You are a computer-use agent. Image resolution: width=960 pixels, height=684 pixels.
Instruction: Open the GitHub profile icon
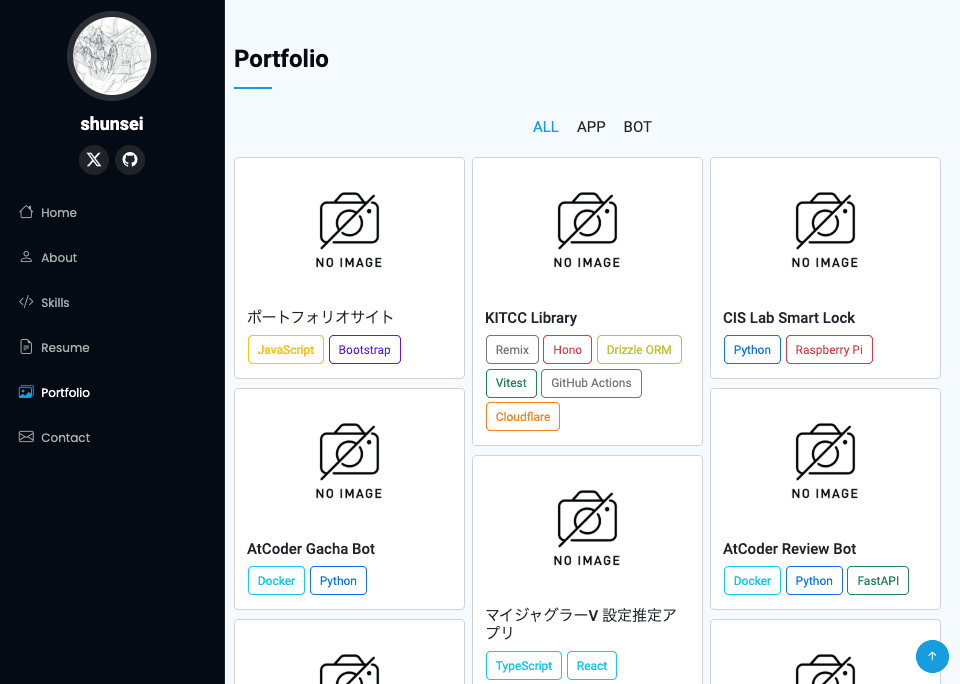(x=130, y=160)
